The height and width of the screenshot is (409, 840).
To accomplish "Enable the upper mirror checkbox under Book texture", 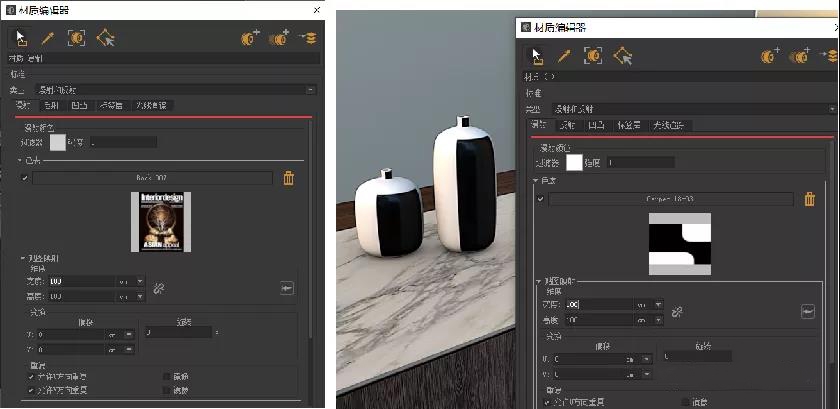I will click(x=166, y=377).
